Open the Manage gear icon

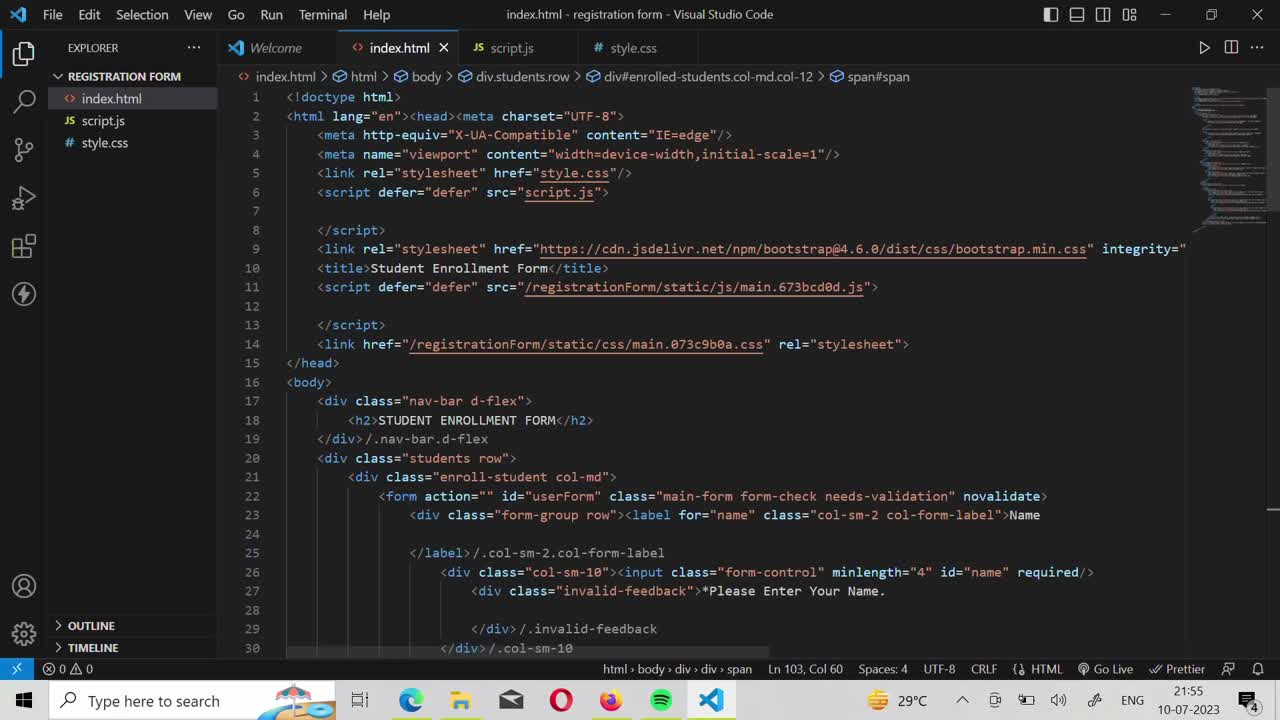24,634
